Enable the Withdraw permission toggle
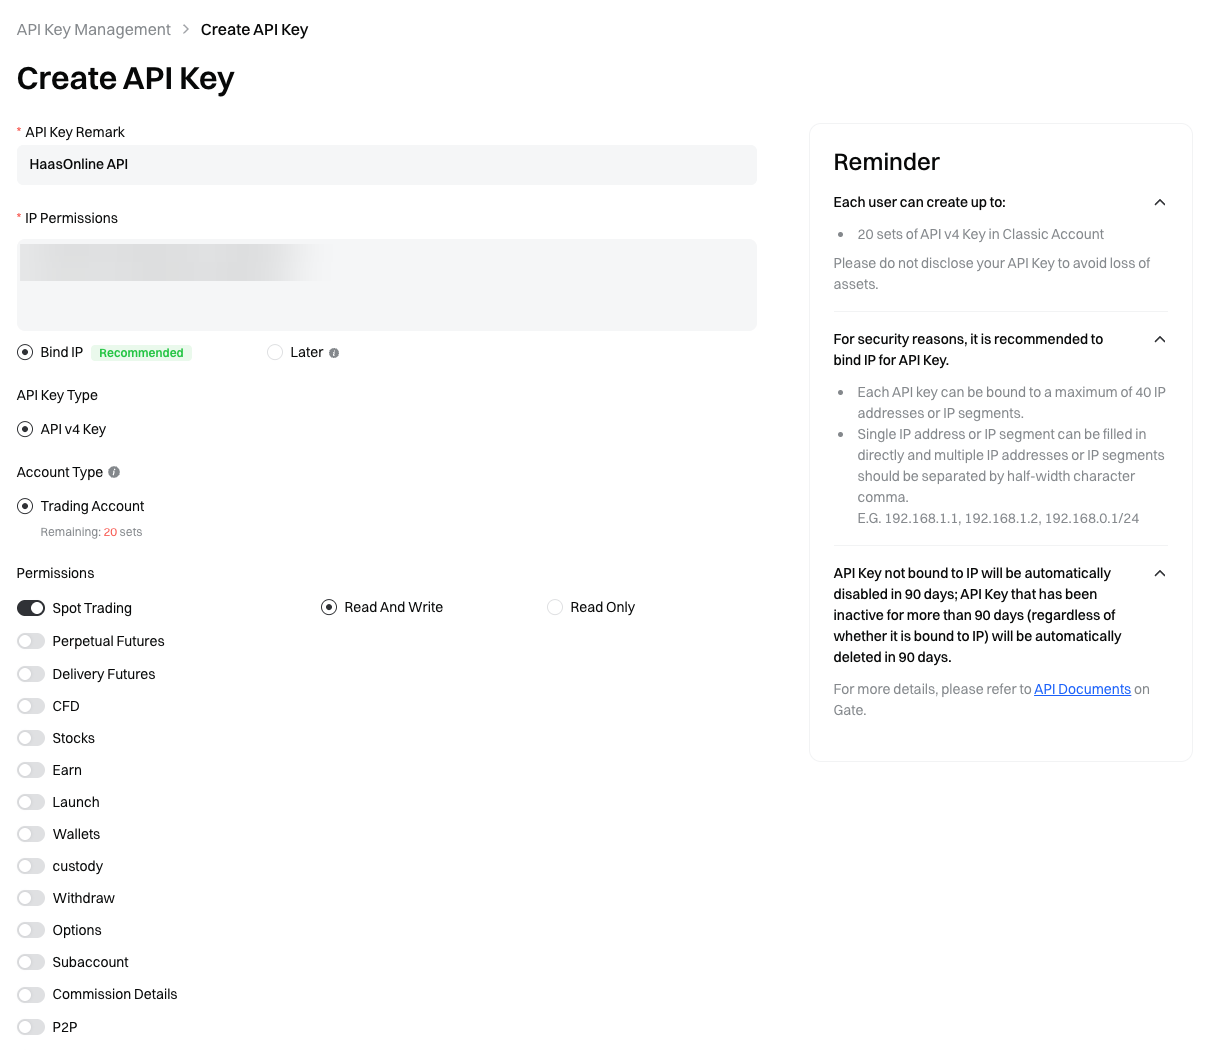The width and height of the screenshot is (1209, 1050). (31, 898)
